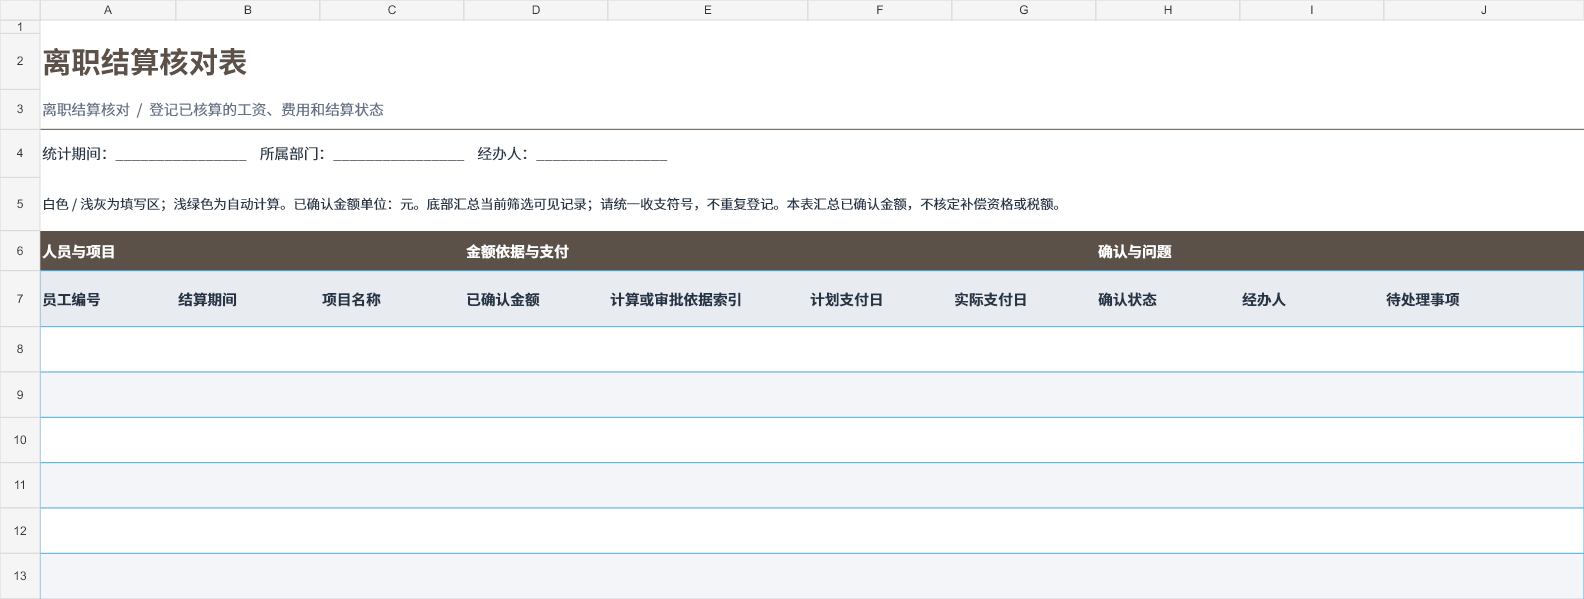Select column F header
Image resolution: width=1584 pixels, height=599 pixels.
point(880,10)
